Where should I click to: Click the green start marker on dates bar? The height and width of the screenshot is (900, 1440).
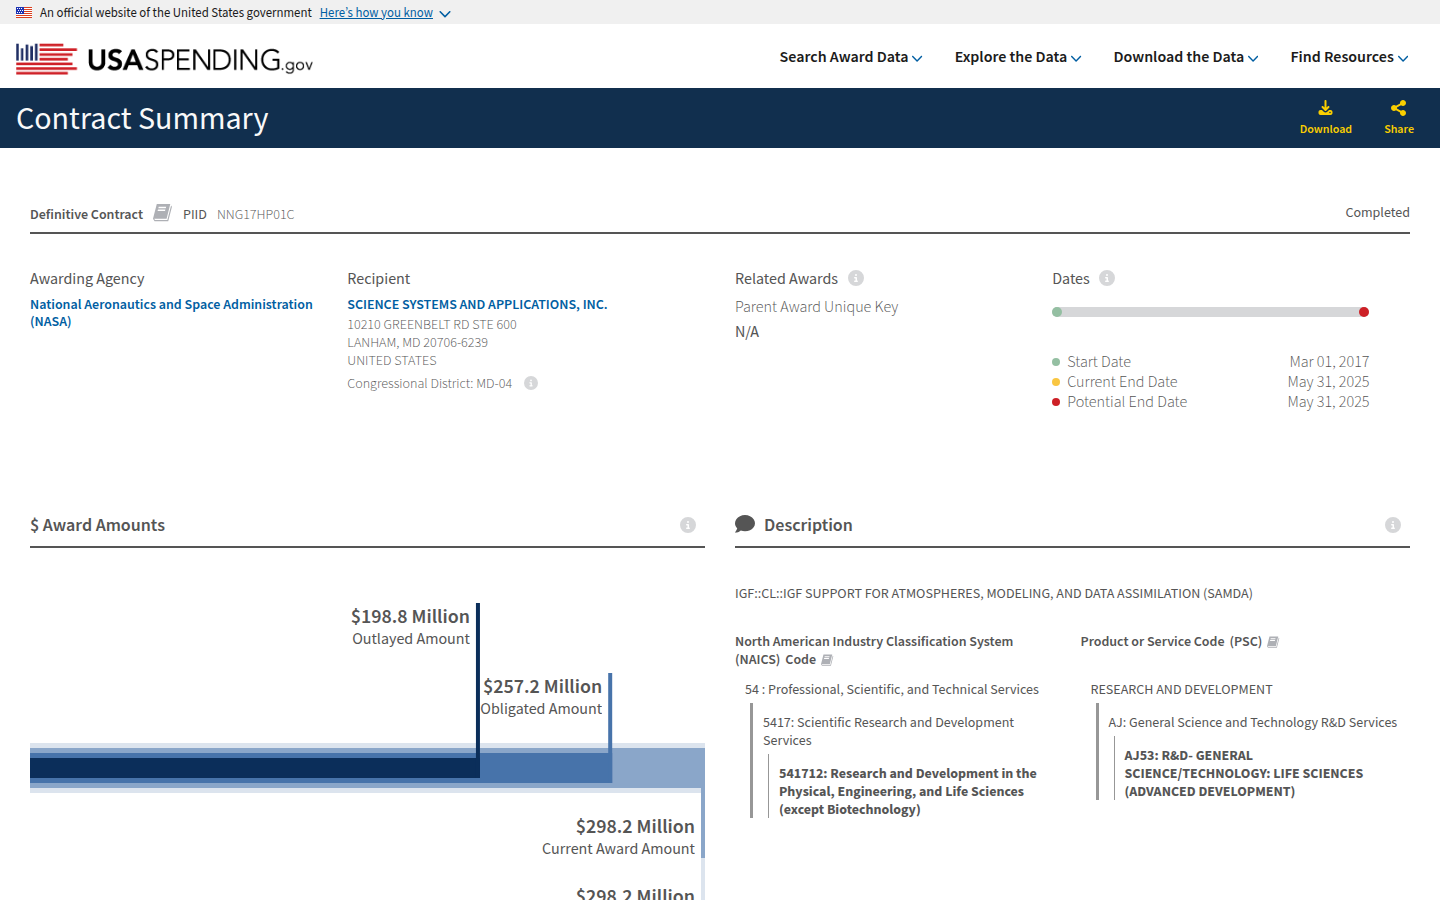click(x=1057, y=312)
